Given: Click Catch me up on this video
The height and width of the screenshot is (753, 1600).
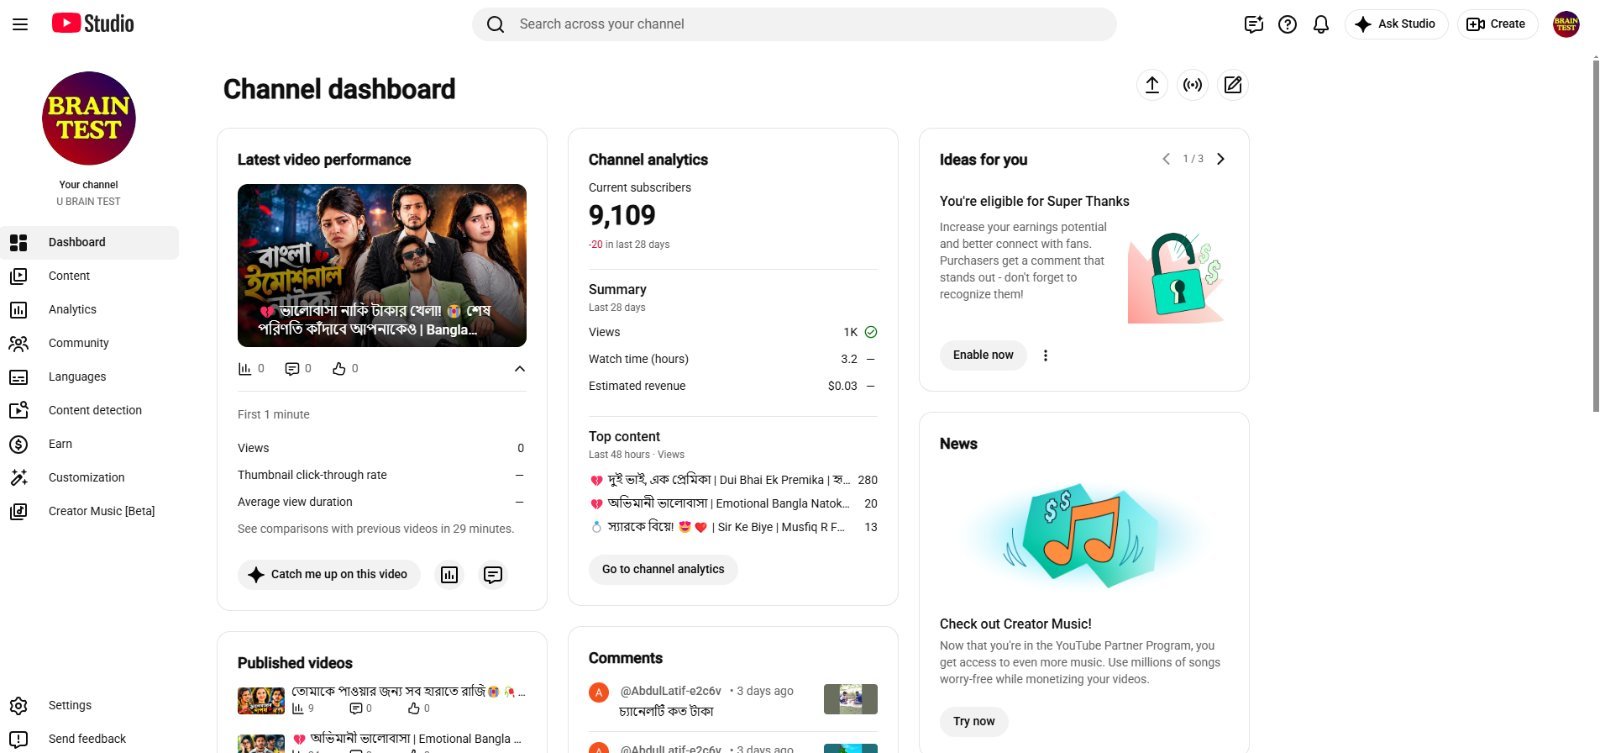Looking at the screenshot, I should (x=329, y=575).
